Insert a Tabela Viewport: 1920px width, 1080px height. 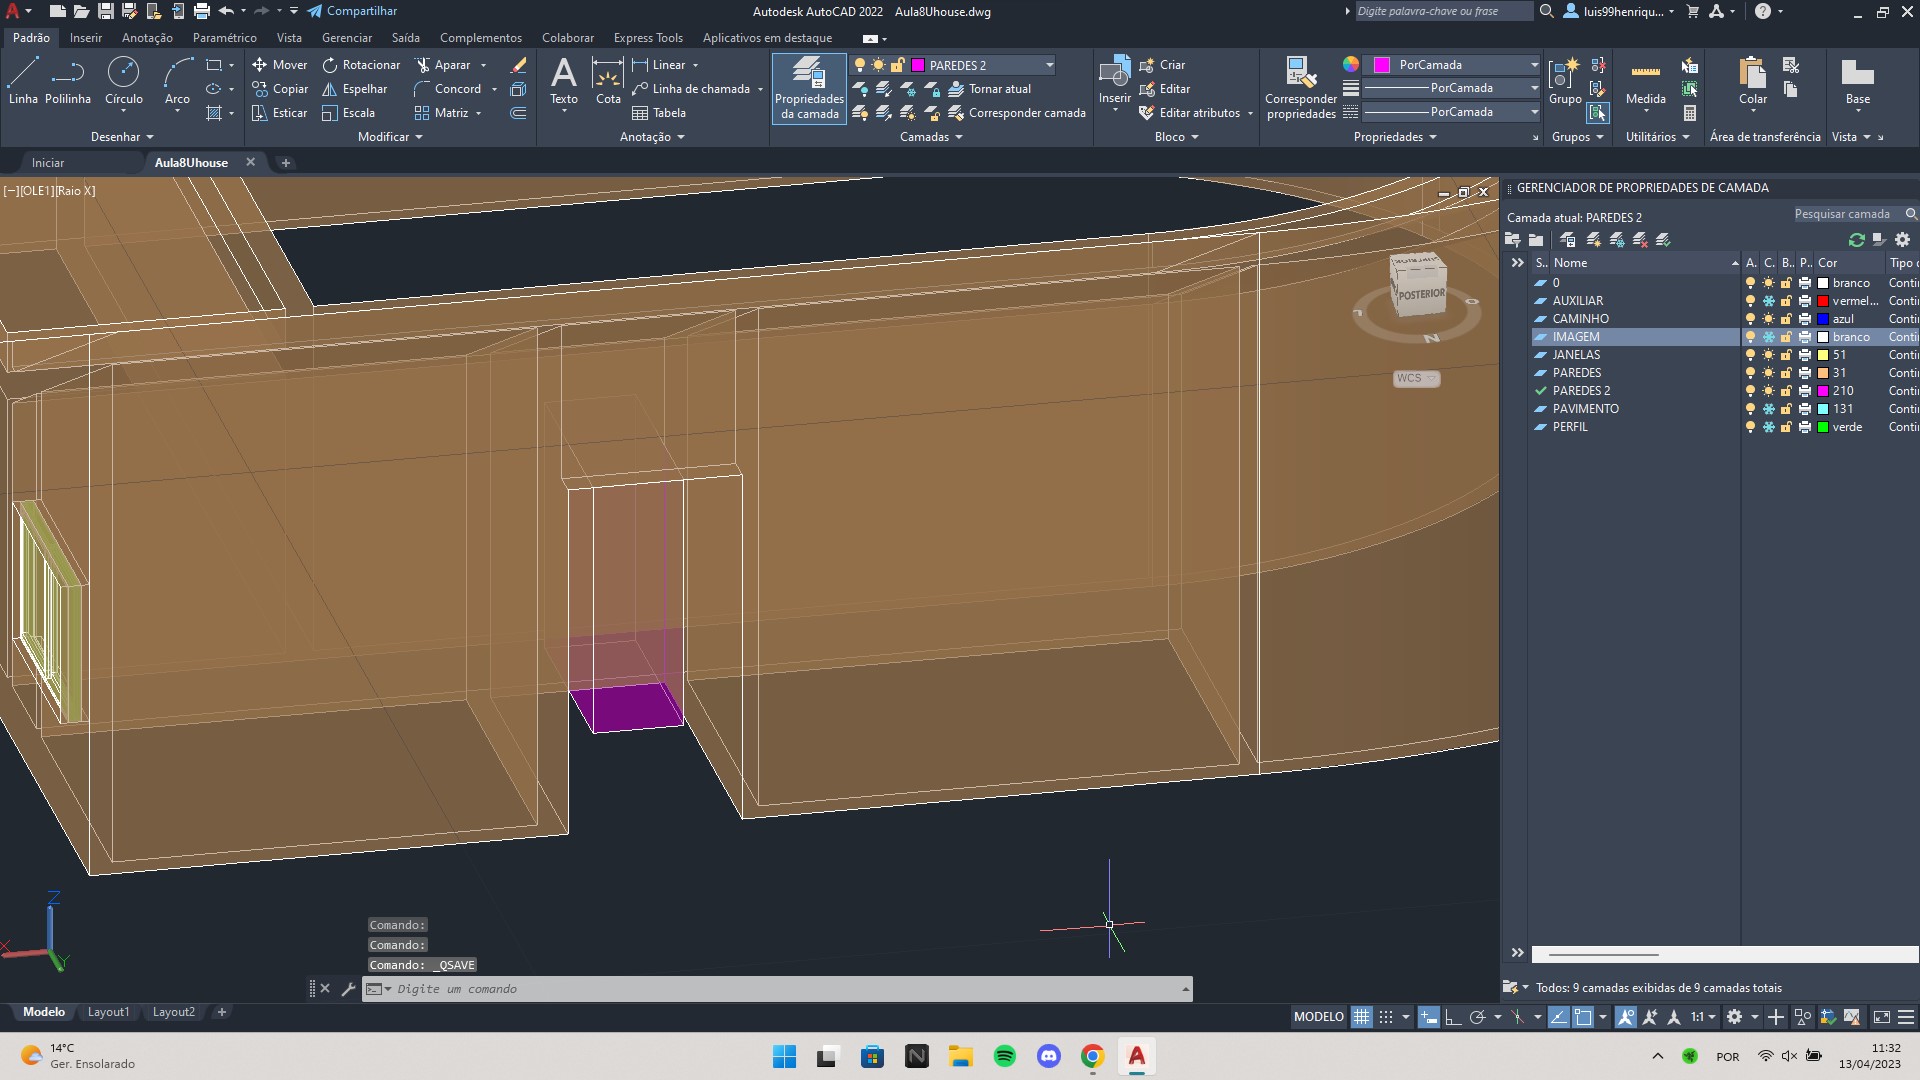[x=659, y=113]
